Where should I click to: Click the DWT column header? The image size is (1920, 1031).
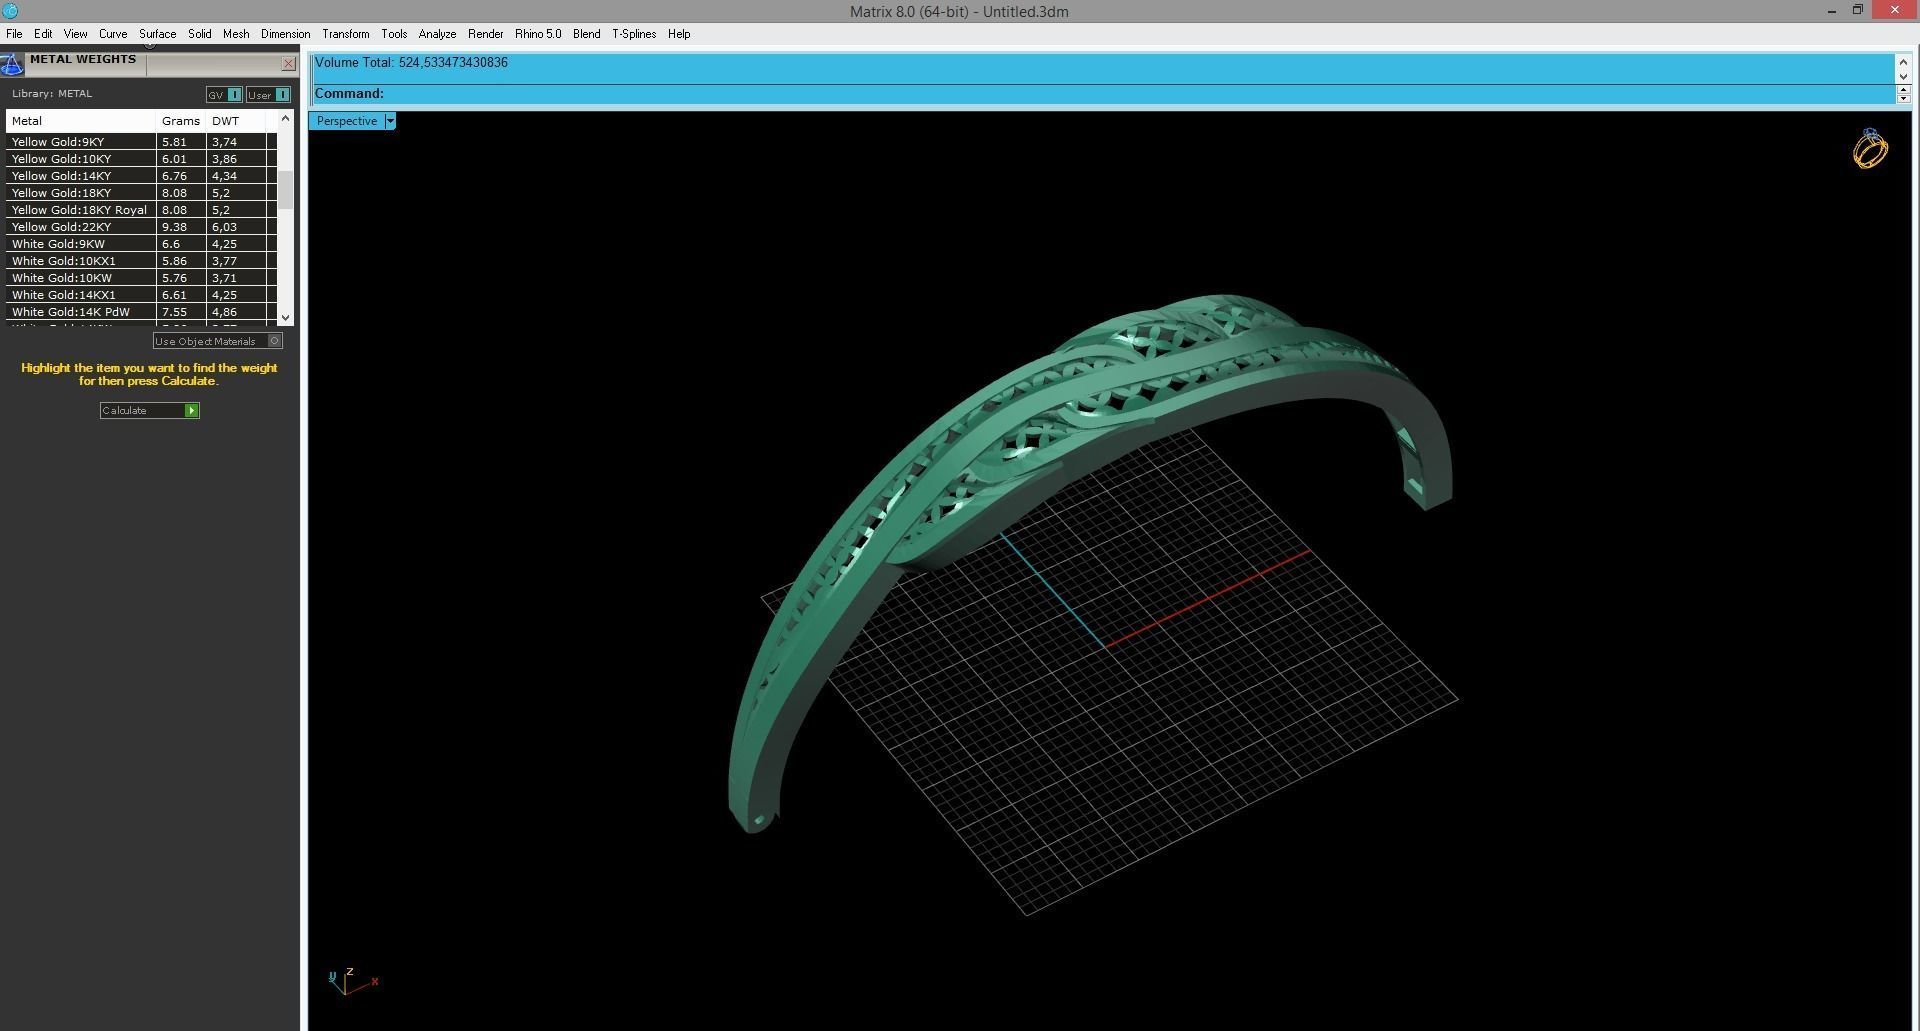(x=236, y=121)
